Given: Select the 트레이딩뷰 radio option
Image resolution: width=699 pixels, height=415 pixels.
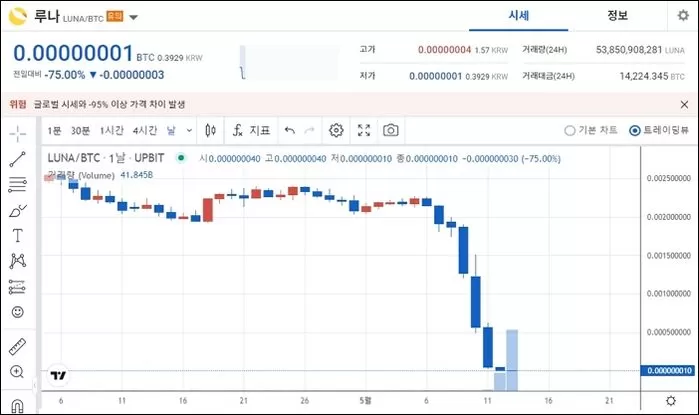Looking at the screenshot, I should tap(635, 130).
